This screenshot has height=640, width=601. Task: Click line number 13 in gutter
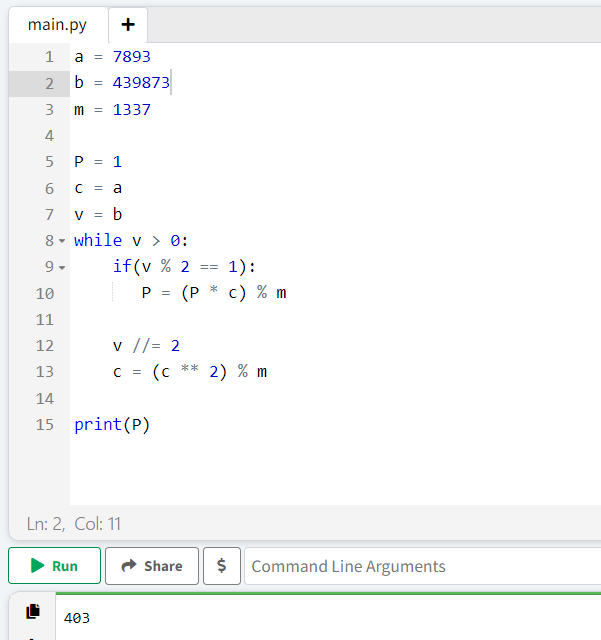[x=45, y=372]
